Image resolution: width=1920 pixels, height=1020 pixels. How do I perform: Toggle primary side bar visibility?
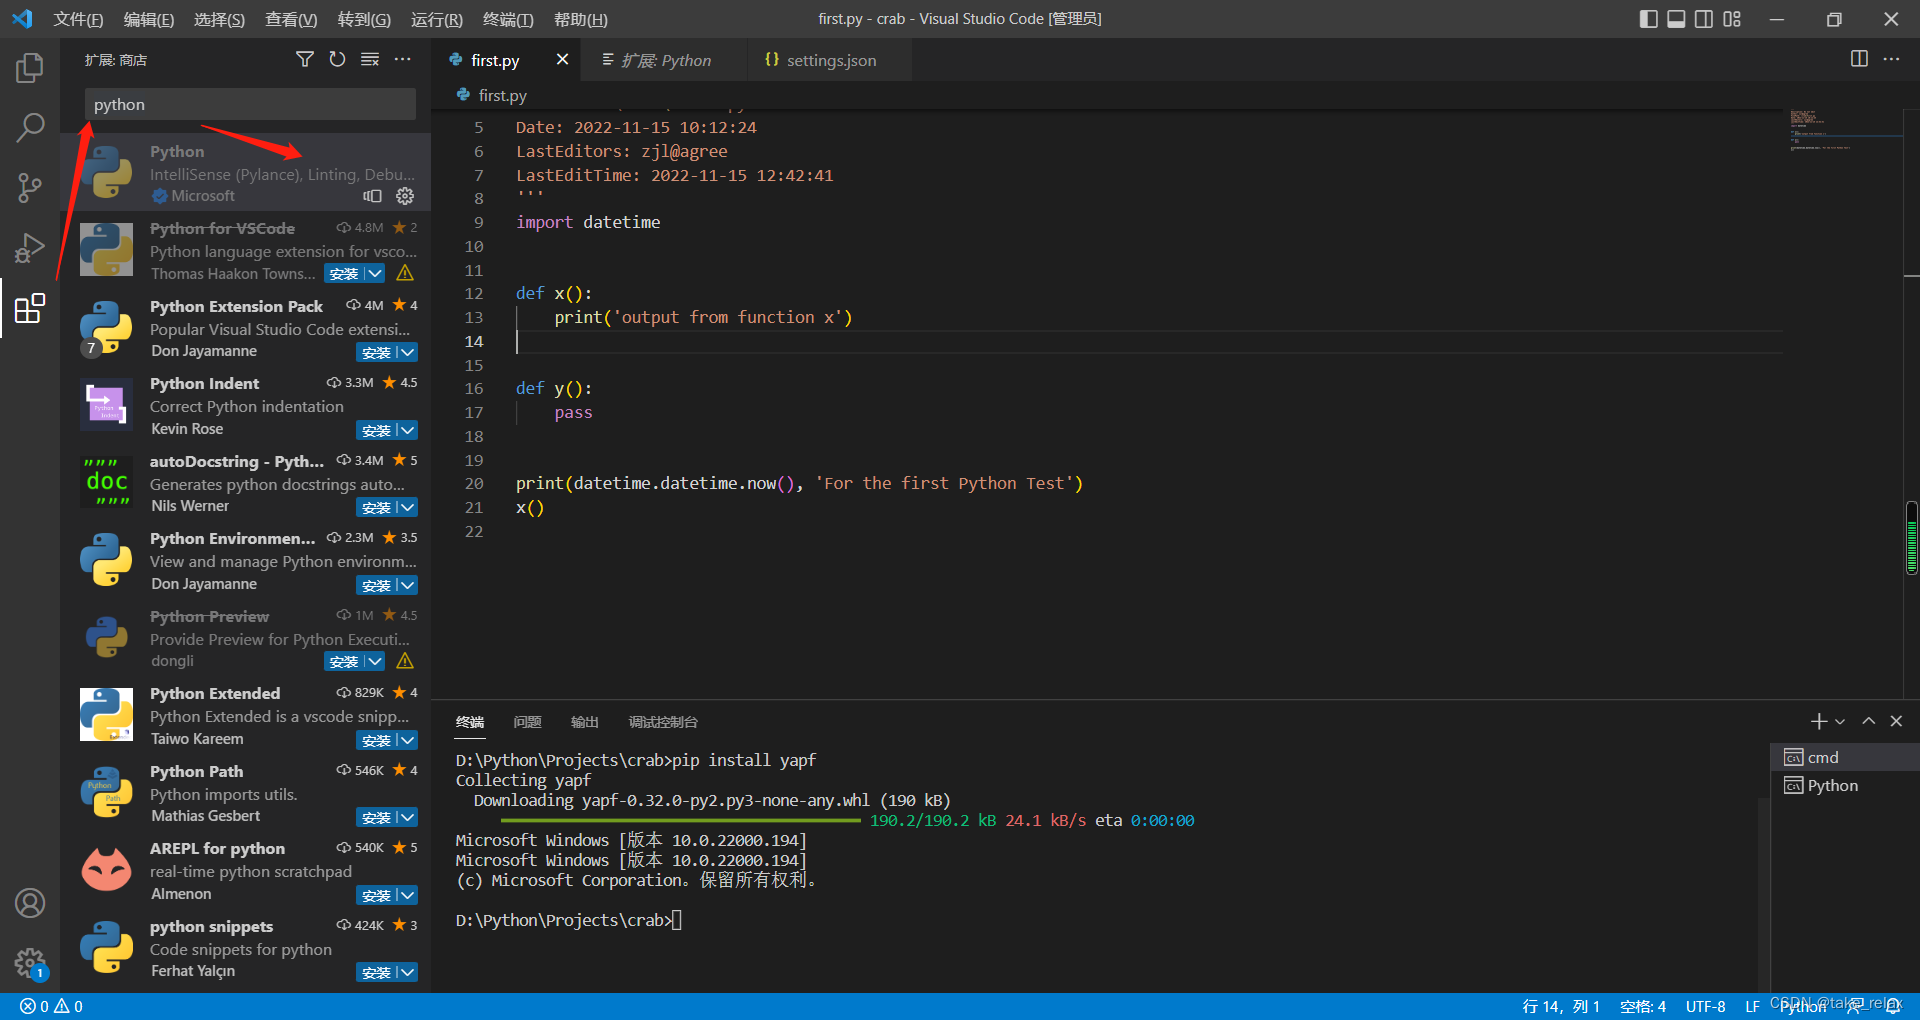tap(1648, 19)
